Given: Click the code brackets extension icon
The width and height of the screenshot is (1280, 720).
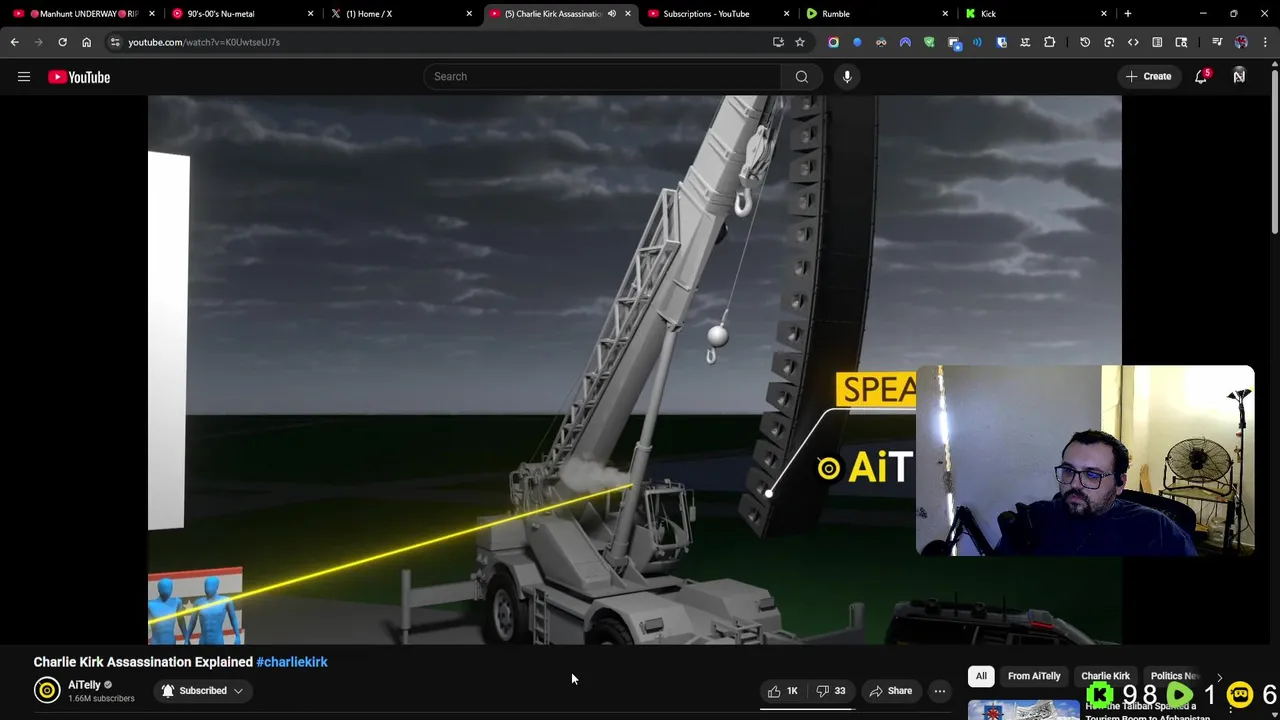Looking at the screenshot, I should pos(1133,42).
